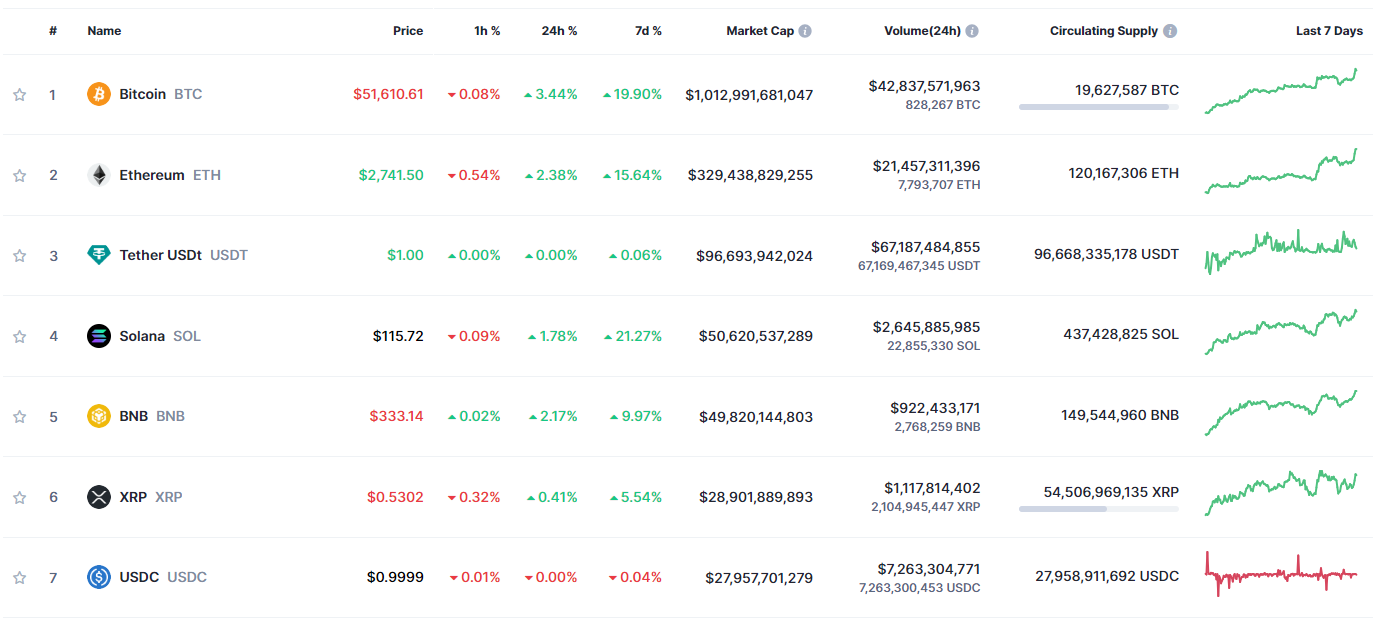Open USDC red 7-day sparkline chart
Image resolution: width=1379 pixels, height=624 pixels.
click(1281, 574)
